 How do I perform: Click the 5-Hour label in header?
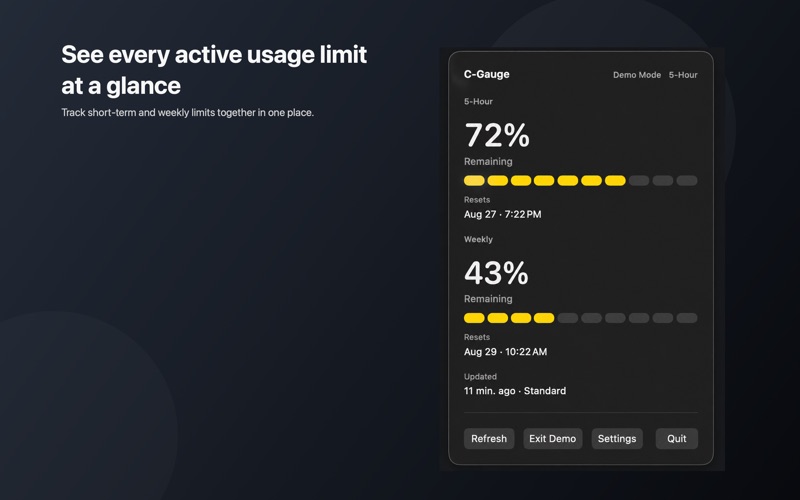(683, 75)
